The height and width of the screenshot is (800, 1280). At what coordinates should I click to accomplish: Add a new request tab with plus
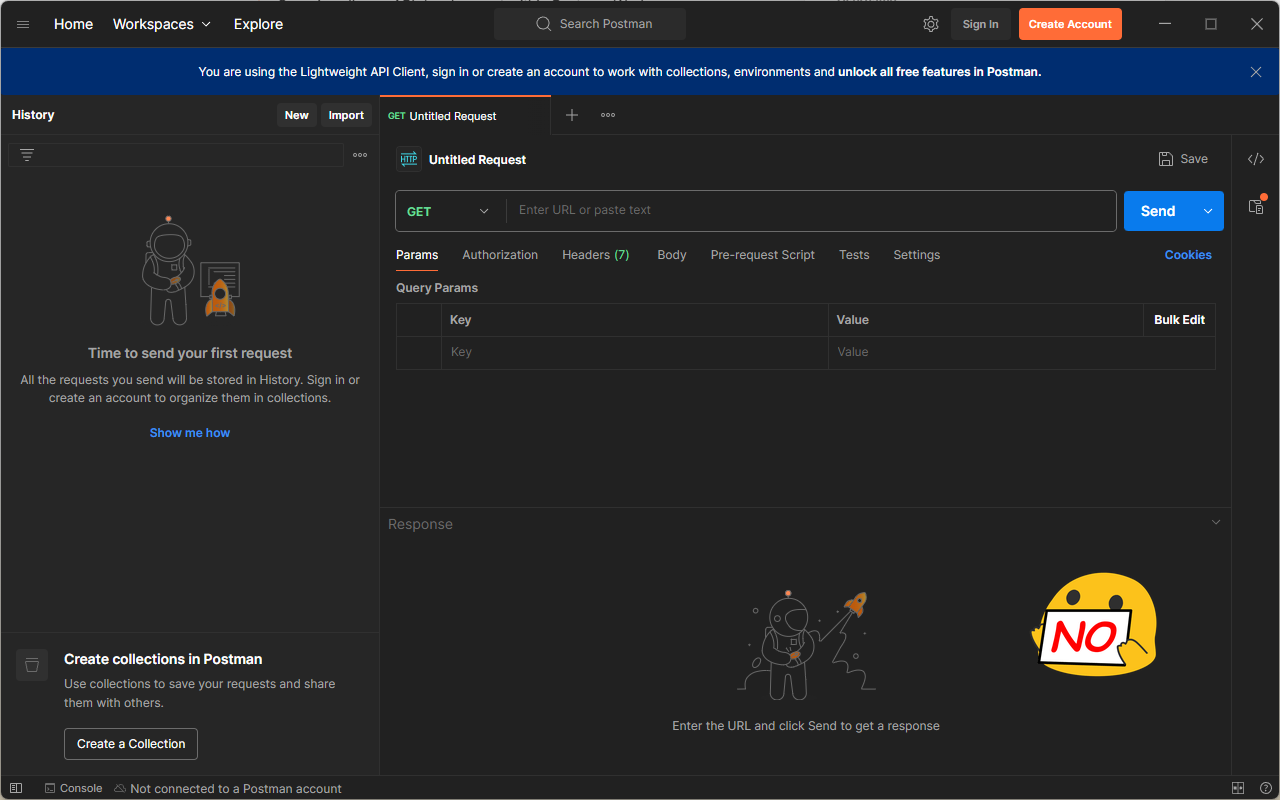[x=572, y=115]
